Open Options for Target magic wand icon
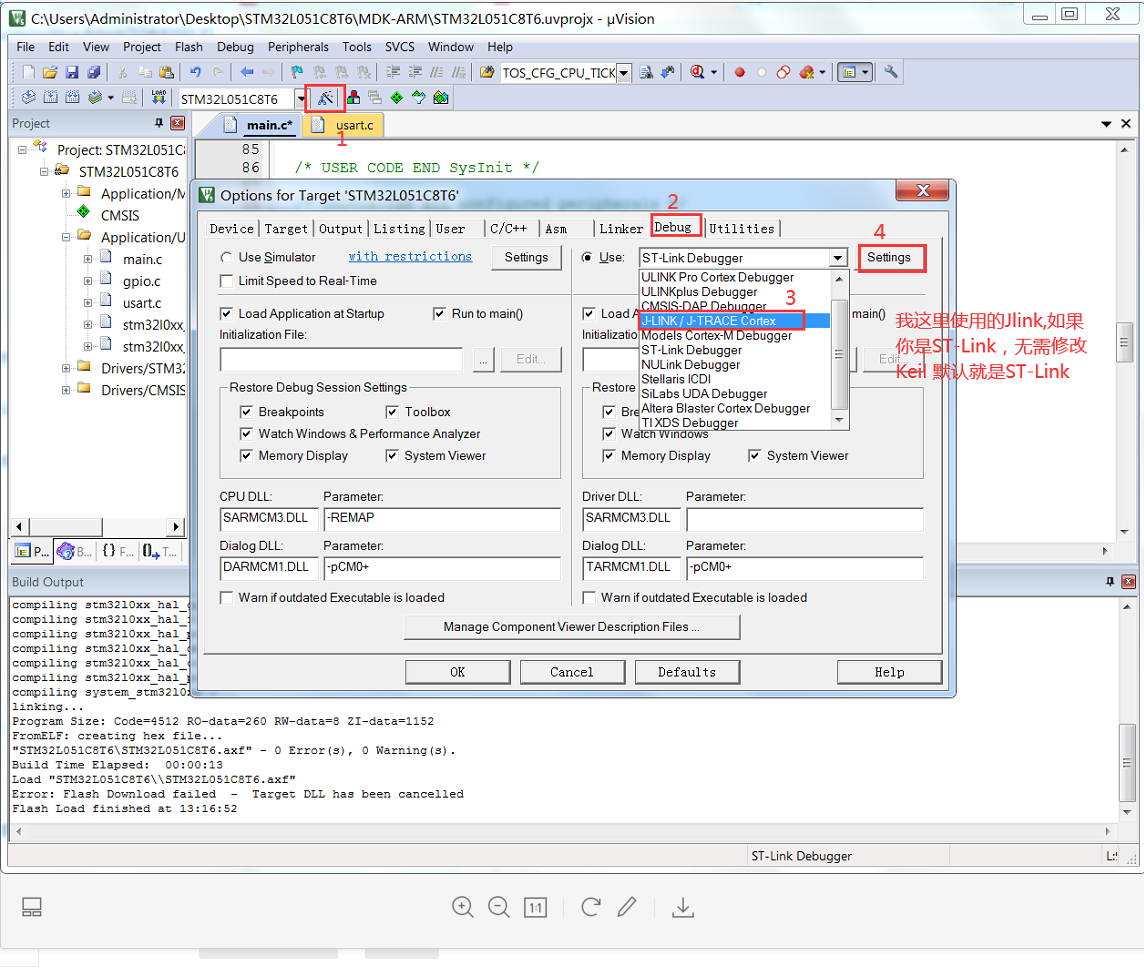Viewport: 1144px width, 968px height. (325, 98)
